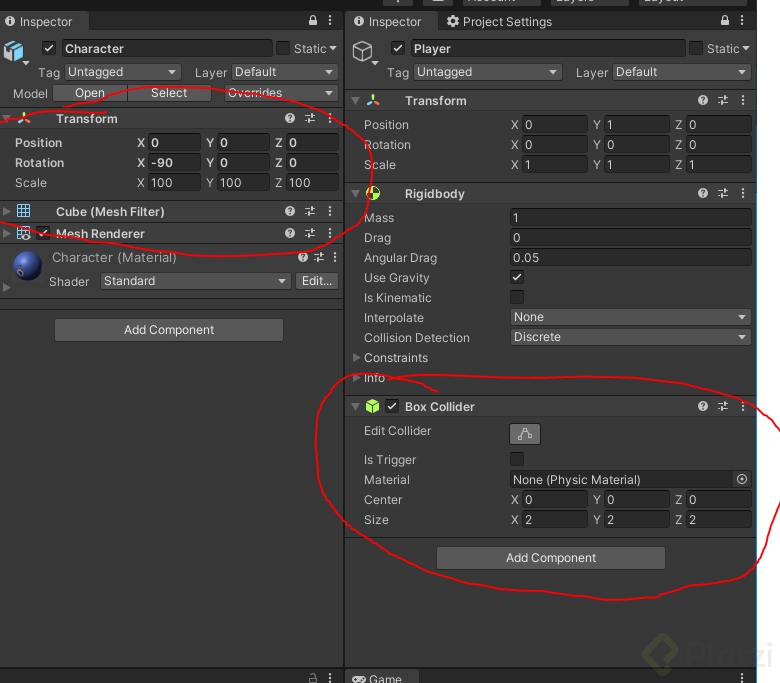Open help for Character Transform component
Viewport: 780px width, 683px height.
point(290,118)
